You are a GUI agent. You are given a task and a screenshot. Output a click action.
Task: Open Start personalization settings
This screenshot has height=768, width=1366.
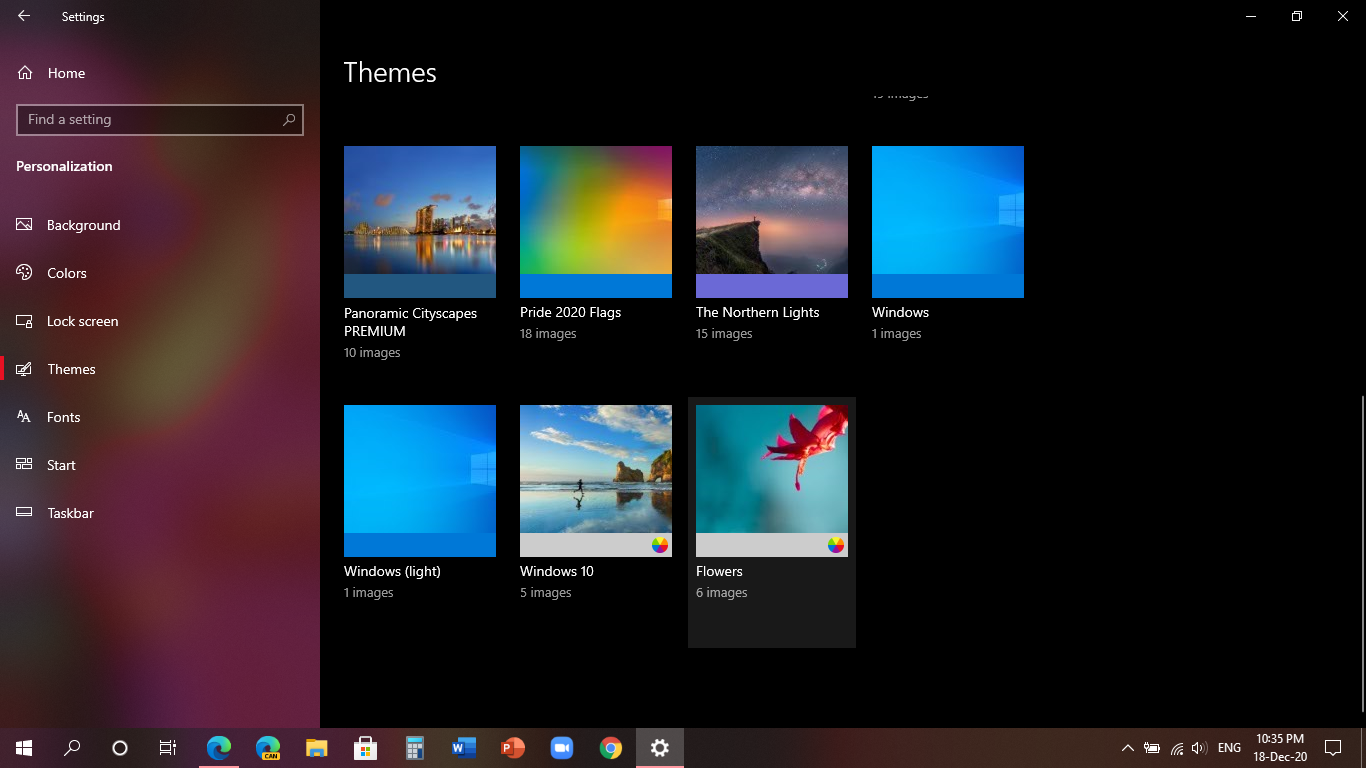click(160, 465)
